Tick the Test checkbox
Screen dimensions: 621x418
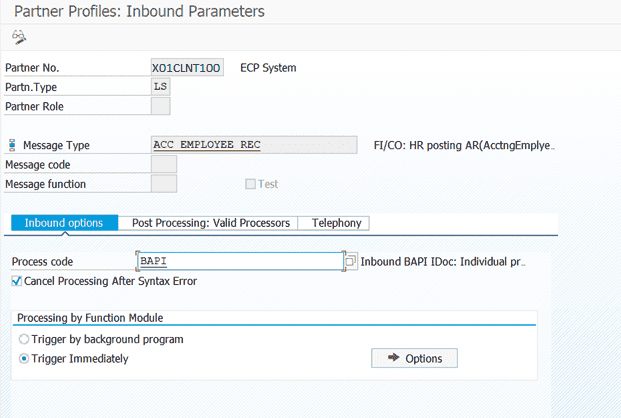[x=251, y=184]
